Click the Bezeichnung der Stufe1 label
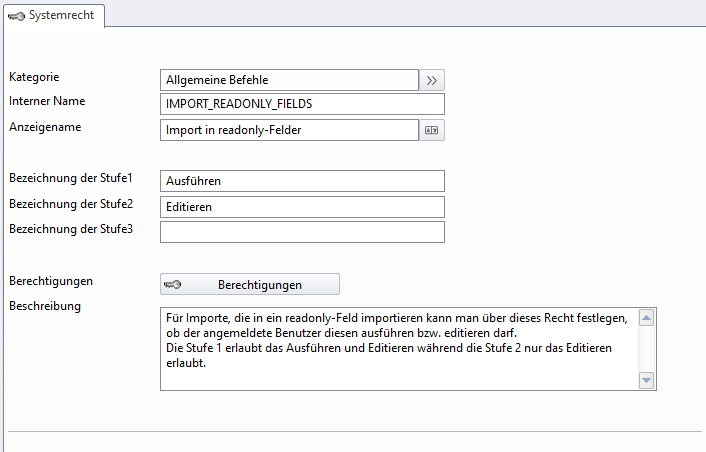706x452 pixels. click(71, 178)
